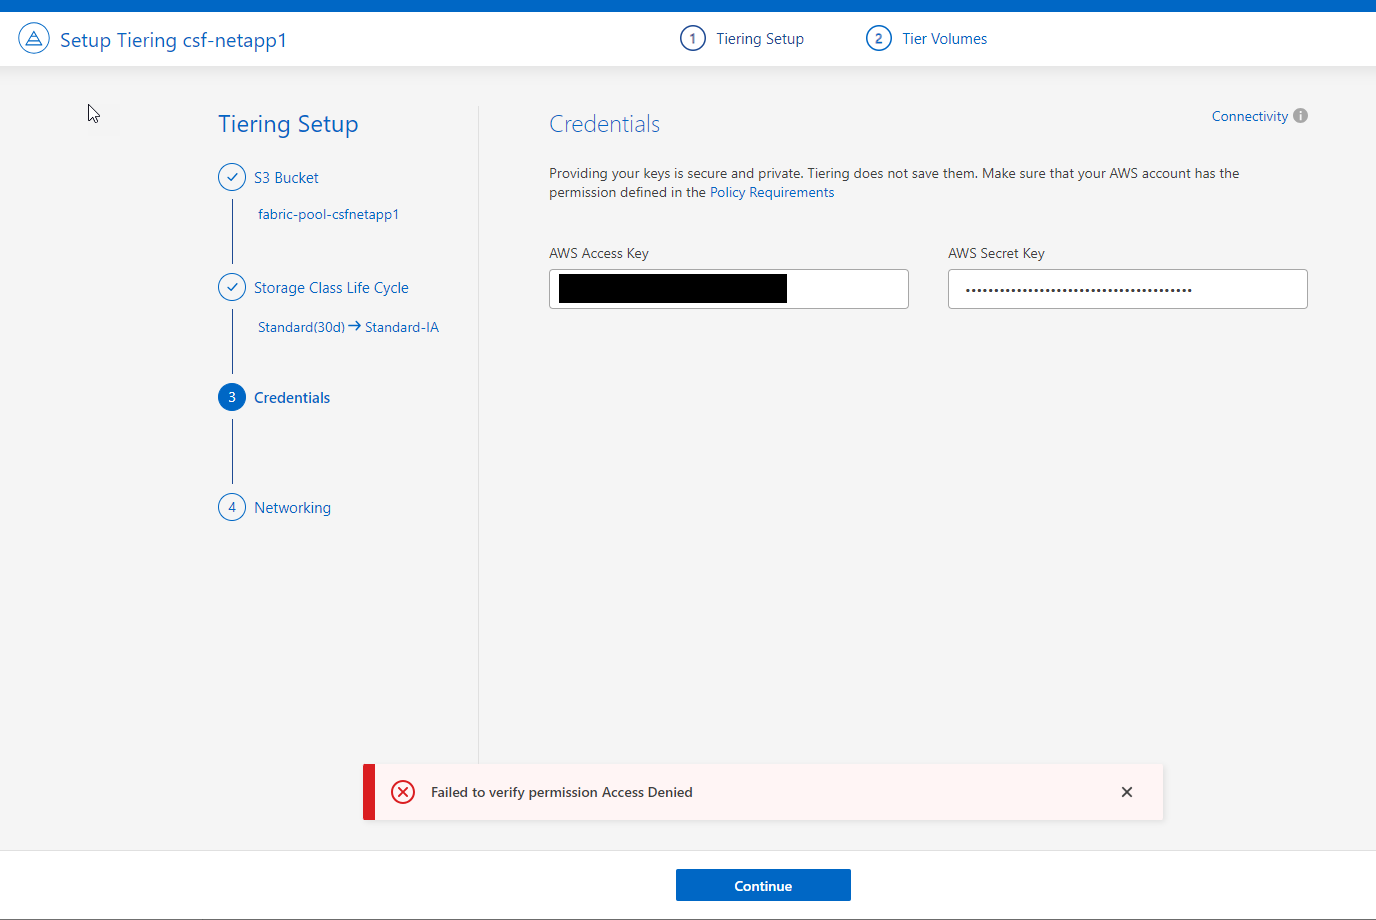Click the Storage Class Life Cycle checkmark icon
Screen dimensions: 1376x920
pos(232,287)
